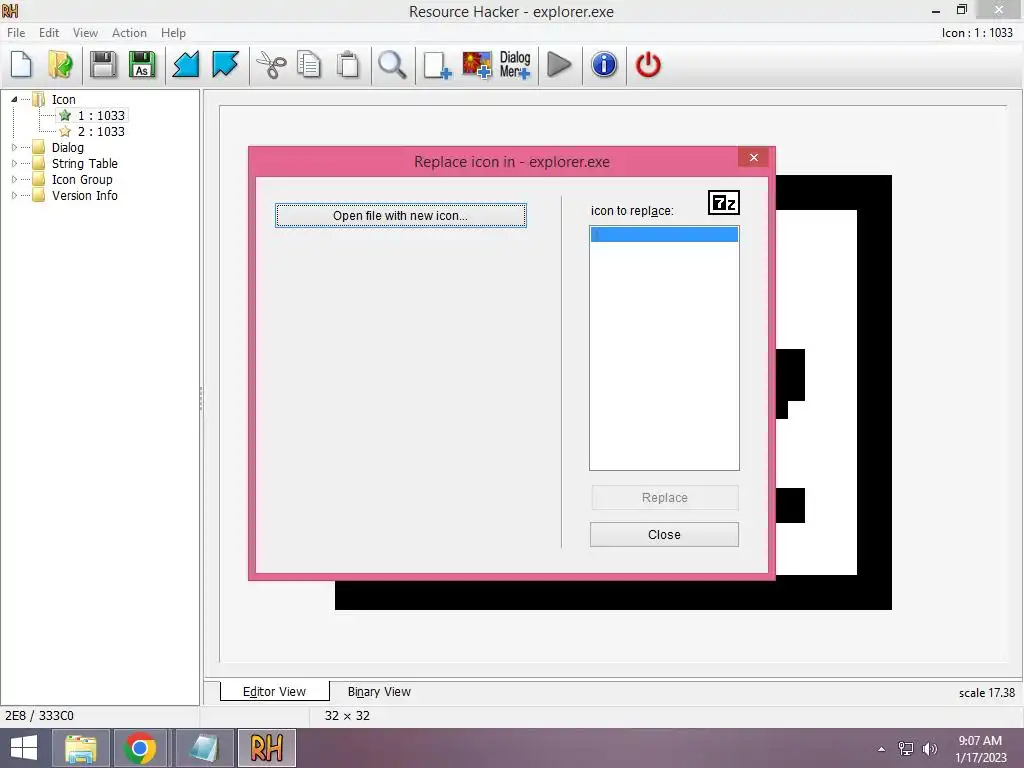Open Google Chrome from the taskbar
1024x768 pixels.
tap(139, 748)
